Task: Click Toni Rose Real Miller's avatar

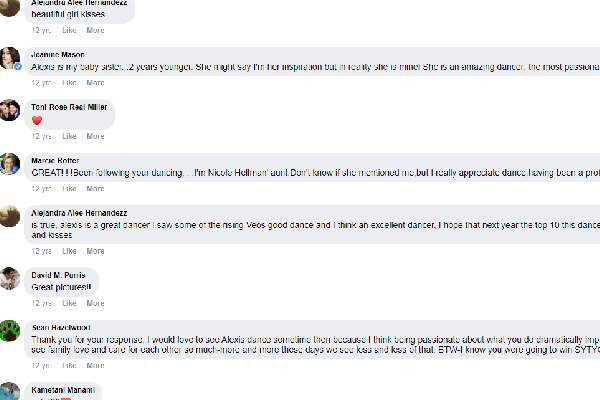Action: tap(10, 110)
